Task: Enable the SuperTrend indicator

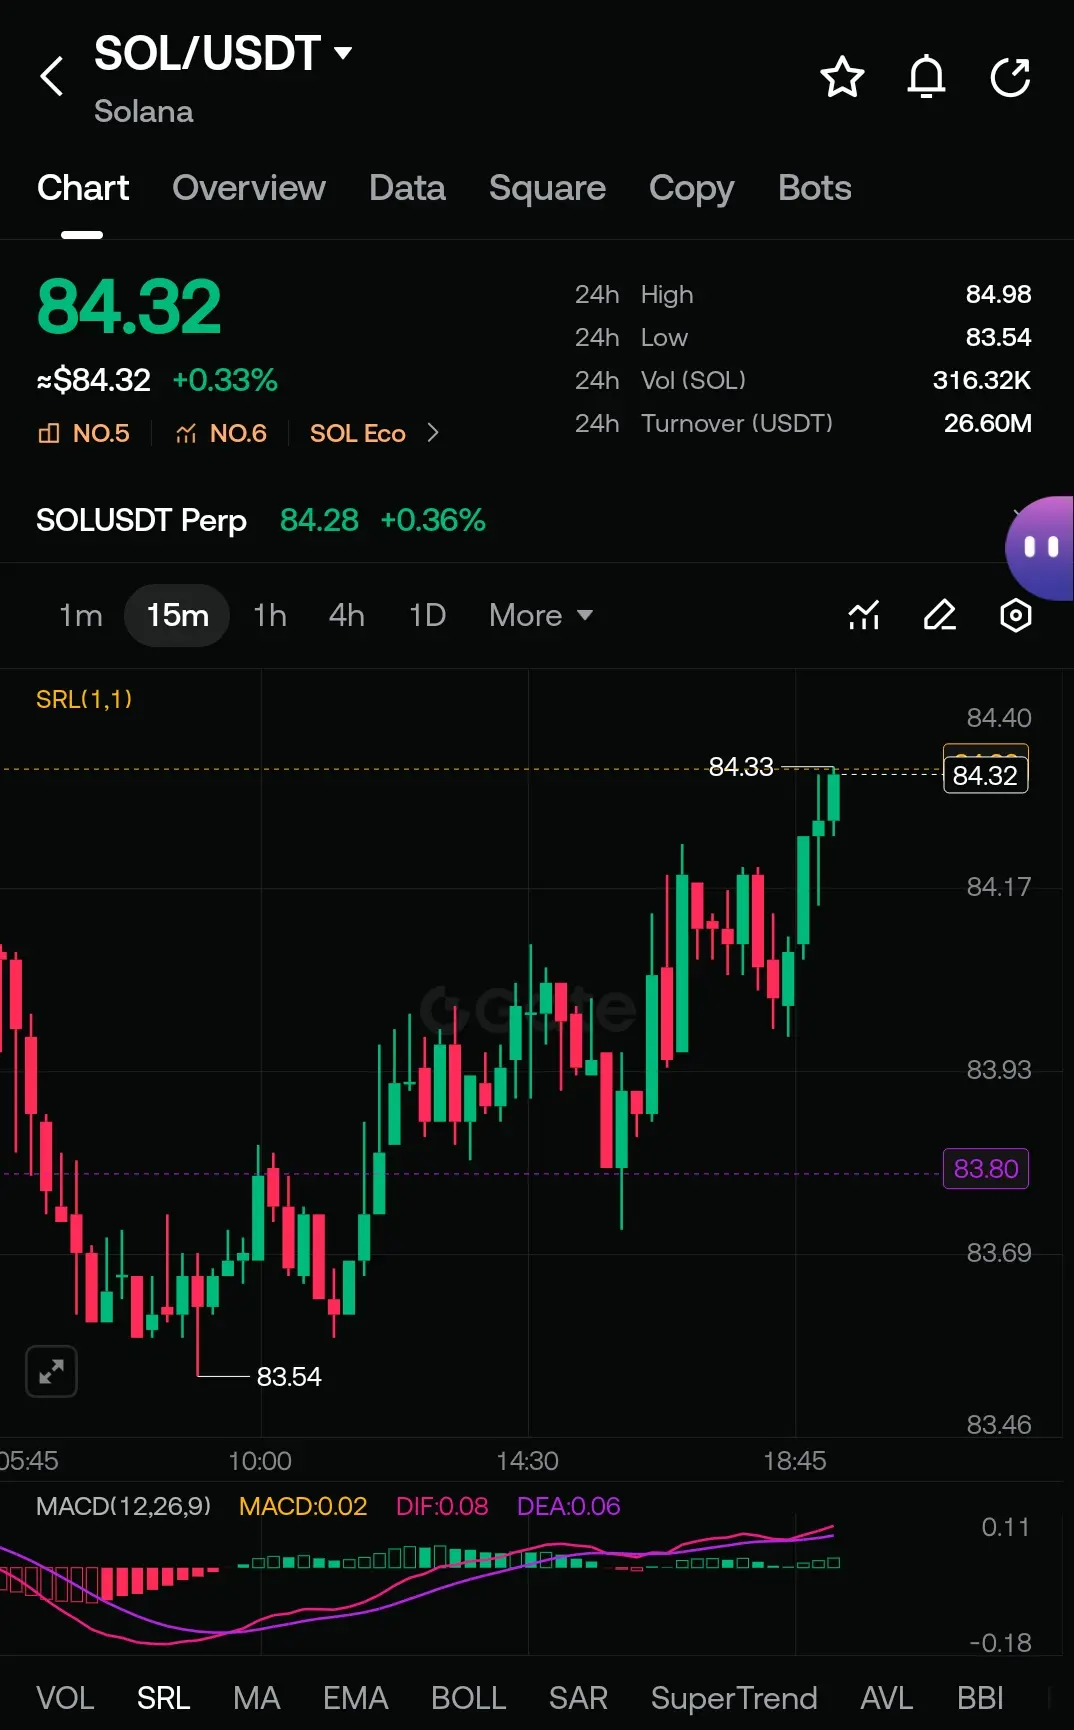Action: coord(734,1698)
